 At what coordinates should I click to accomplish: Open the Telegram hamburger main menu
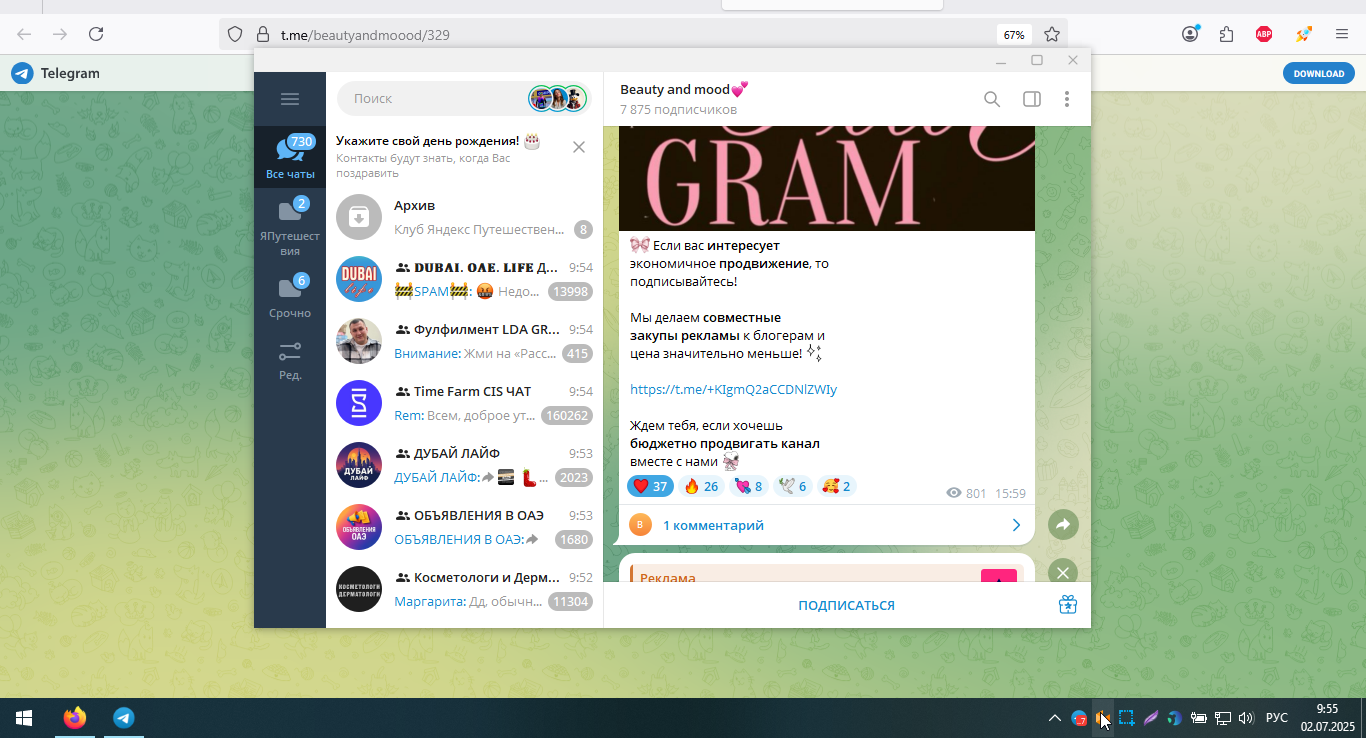point(290,99)
